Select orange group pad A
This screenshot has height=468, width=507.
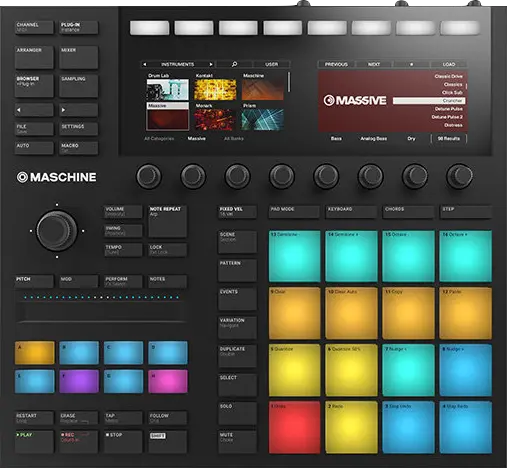point(34,352)
